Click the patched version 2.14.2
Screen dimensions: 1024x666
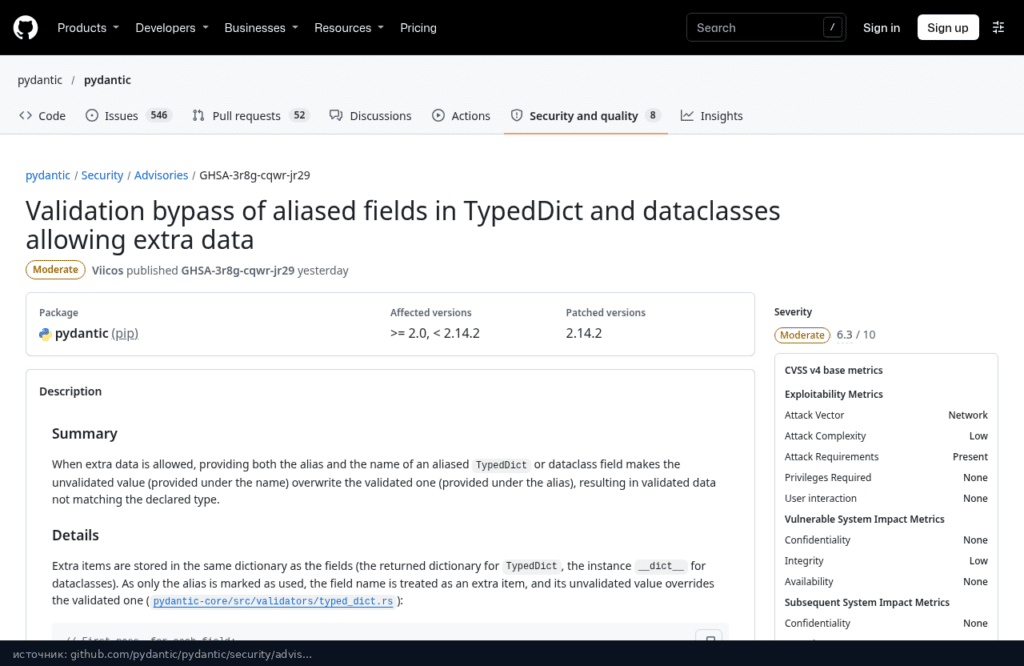(x=584, y=333)
